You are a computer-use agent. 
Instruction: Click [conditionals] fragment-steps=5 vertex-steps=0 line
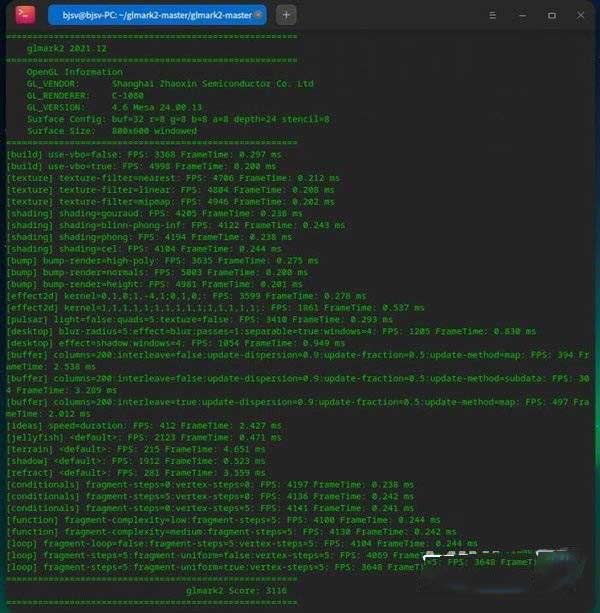(210, 496)
